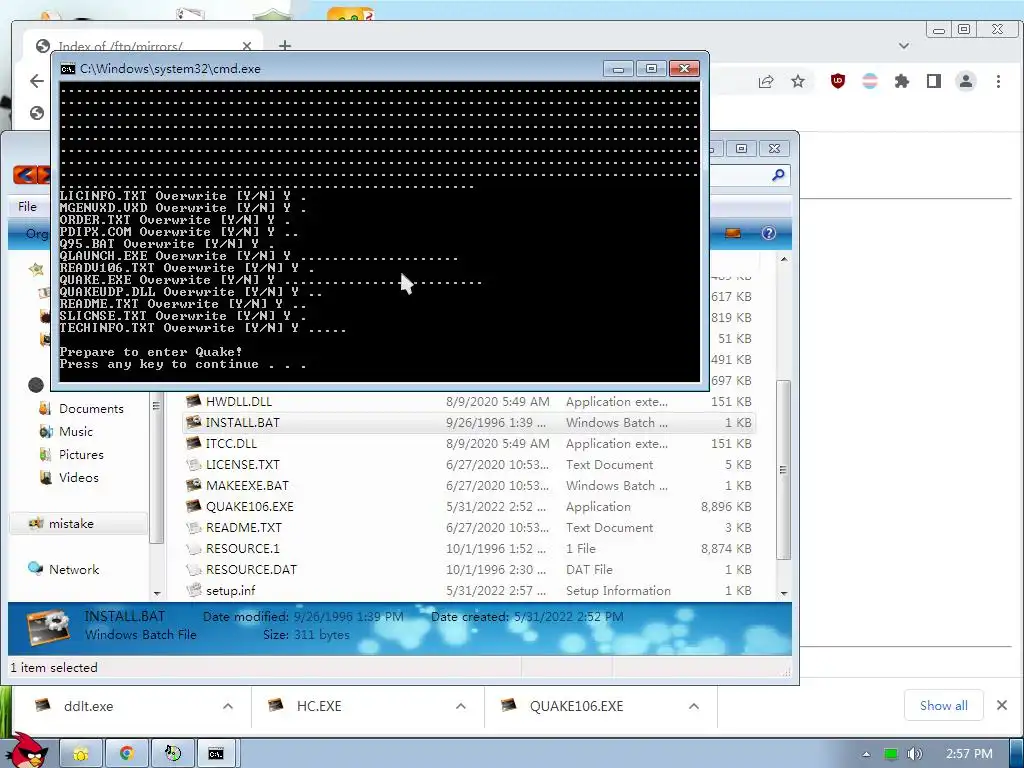The height and width of the screenshot is (768, 1024).
Task: Click the share page icon in Chrome
Action: coord(765,81)
